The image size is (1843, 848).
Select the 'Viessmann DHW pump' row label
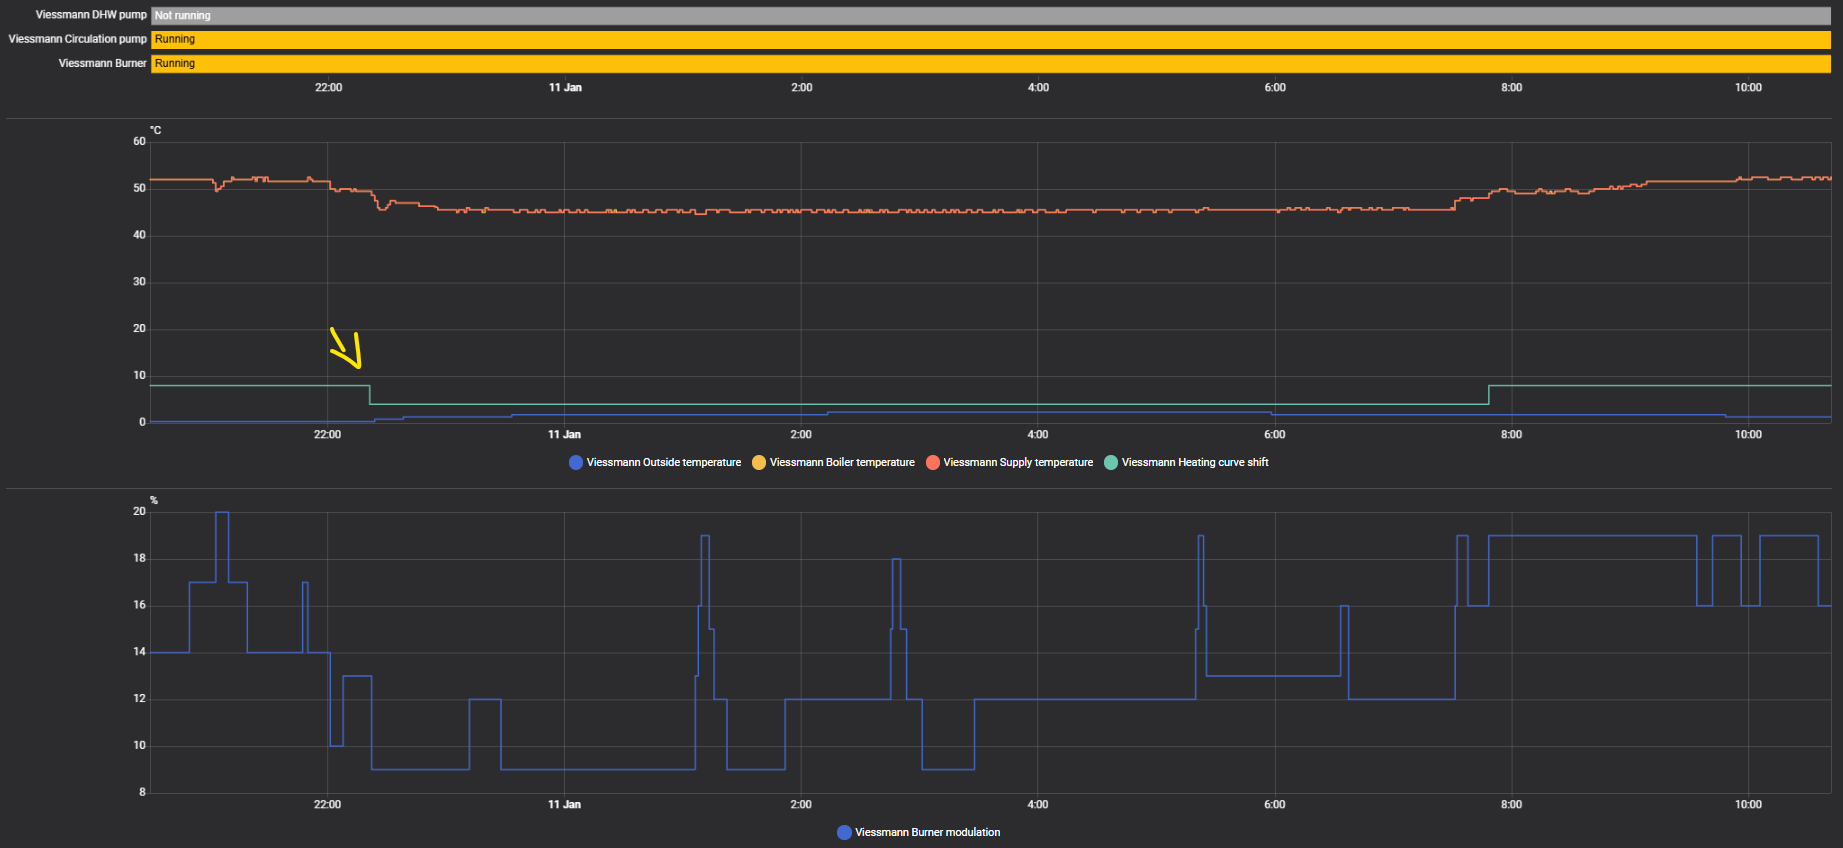pos(91,15)
